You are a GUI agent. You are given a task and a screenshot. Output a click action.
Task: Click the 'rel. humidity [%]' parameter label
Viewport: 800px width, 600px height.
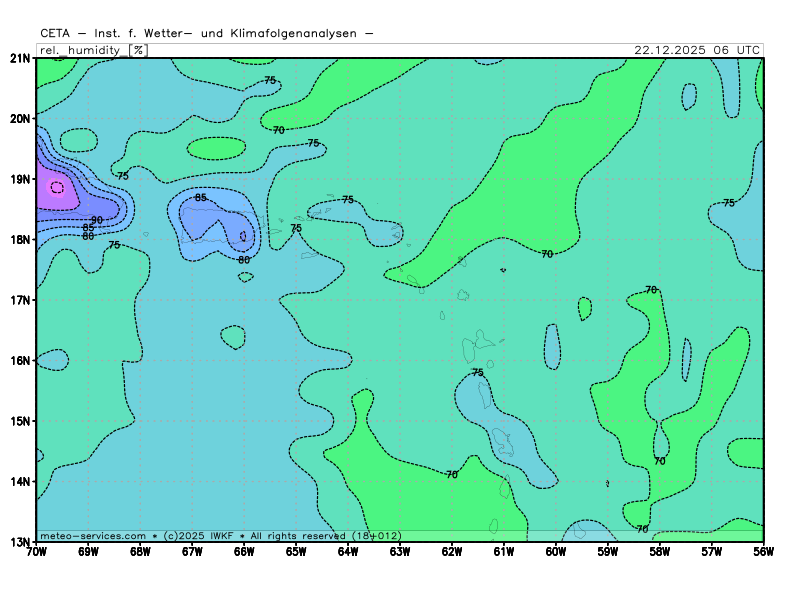(92, 49)
